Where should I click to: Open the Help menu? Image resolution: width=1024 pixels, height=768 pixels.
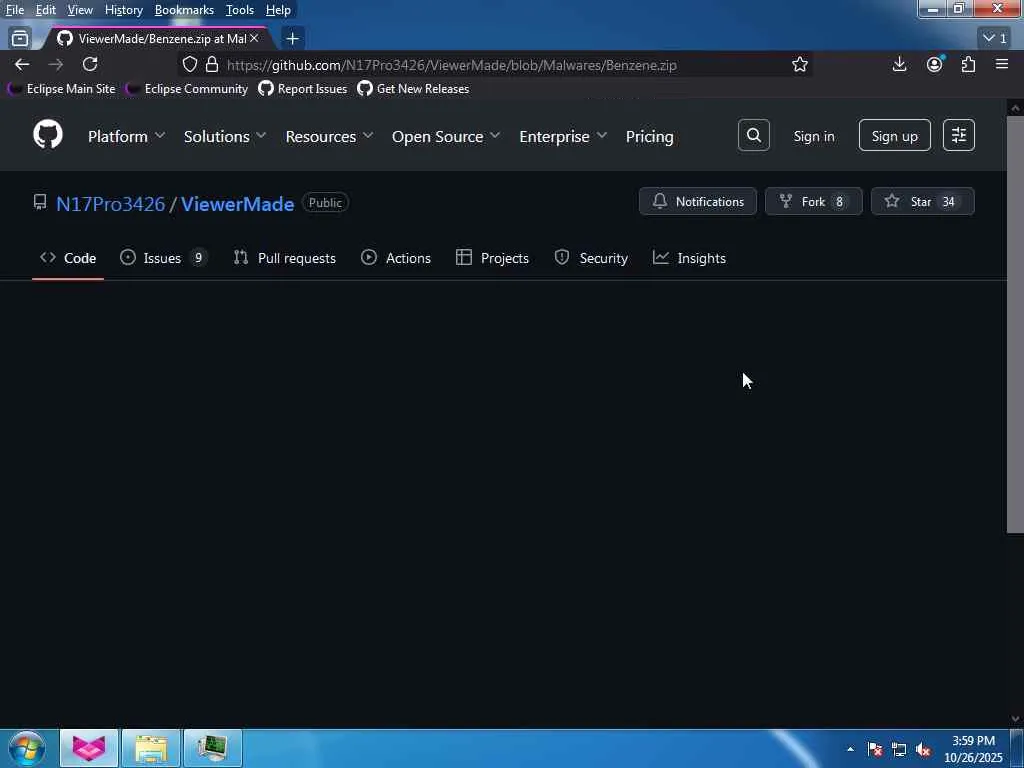pyautogui.click(x=278, y=10)
